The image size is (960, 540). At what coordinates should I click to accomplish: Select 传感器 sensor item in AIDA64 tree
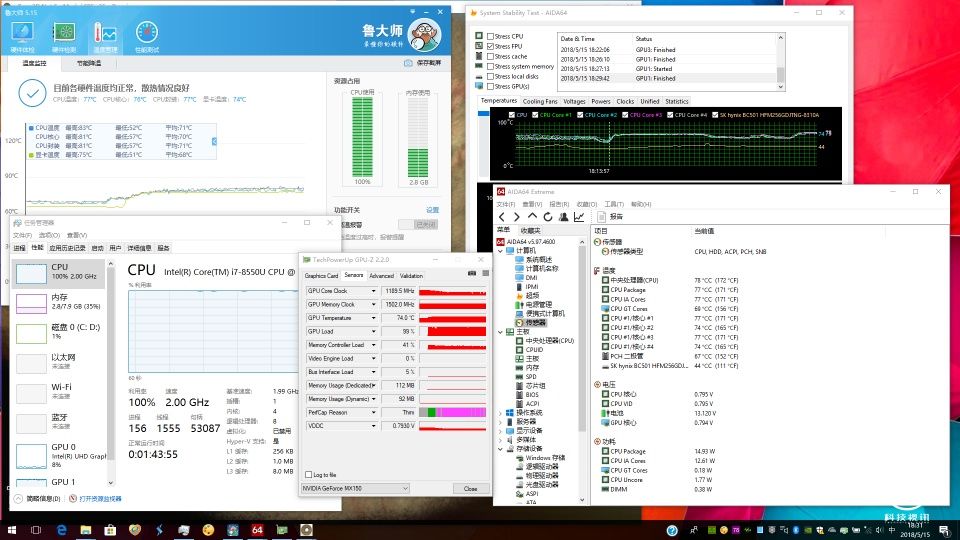531,323
